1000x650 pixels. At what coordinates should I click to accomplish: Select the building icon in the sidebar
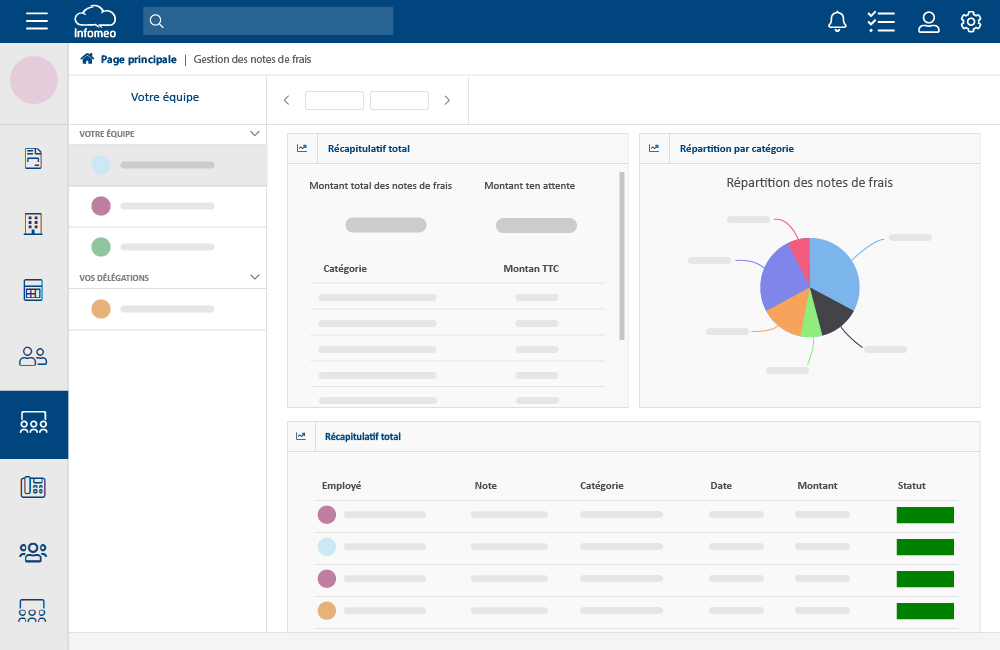[33, 224]
